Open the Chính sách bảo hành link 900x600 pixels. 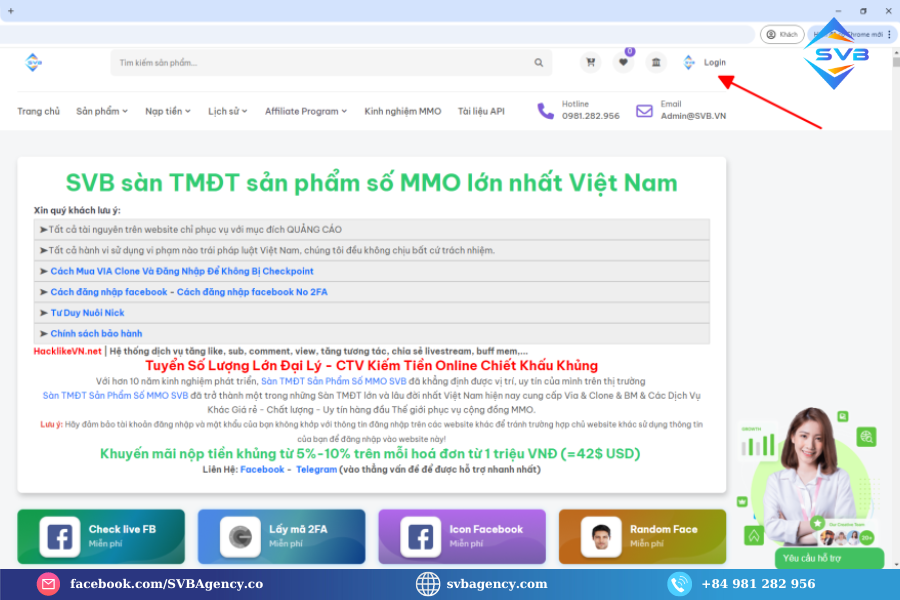[x=96, y=333]
